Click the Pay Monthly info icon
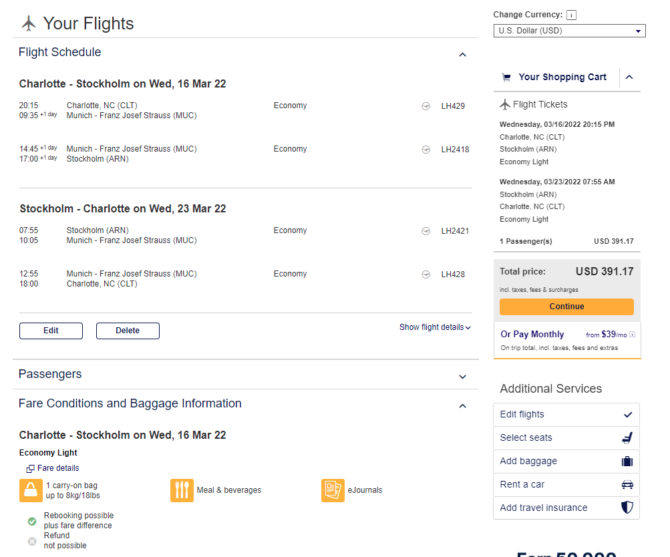The height and width of the screenshot is (557, 670). (x=632, y=334)
